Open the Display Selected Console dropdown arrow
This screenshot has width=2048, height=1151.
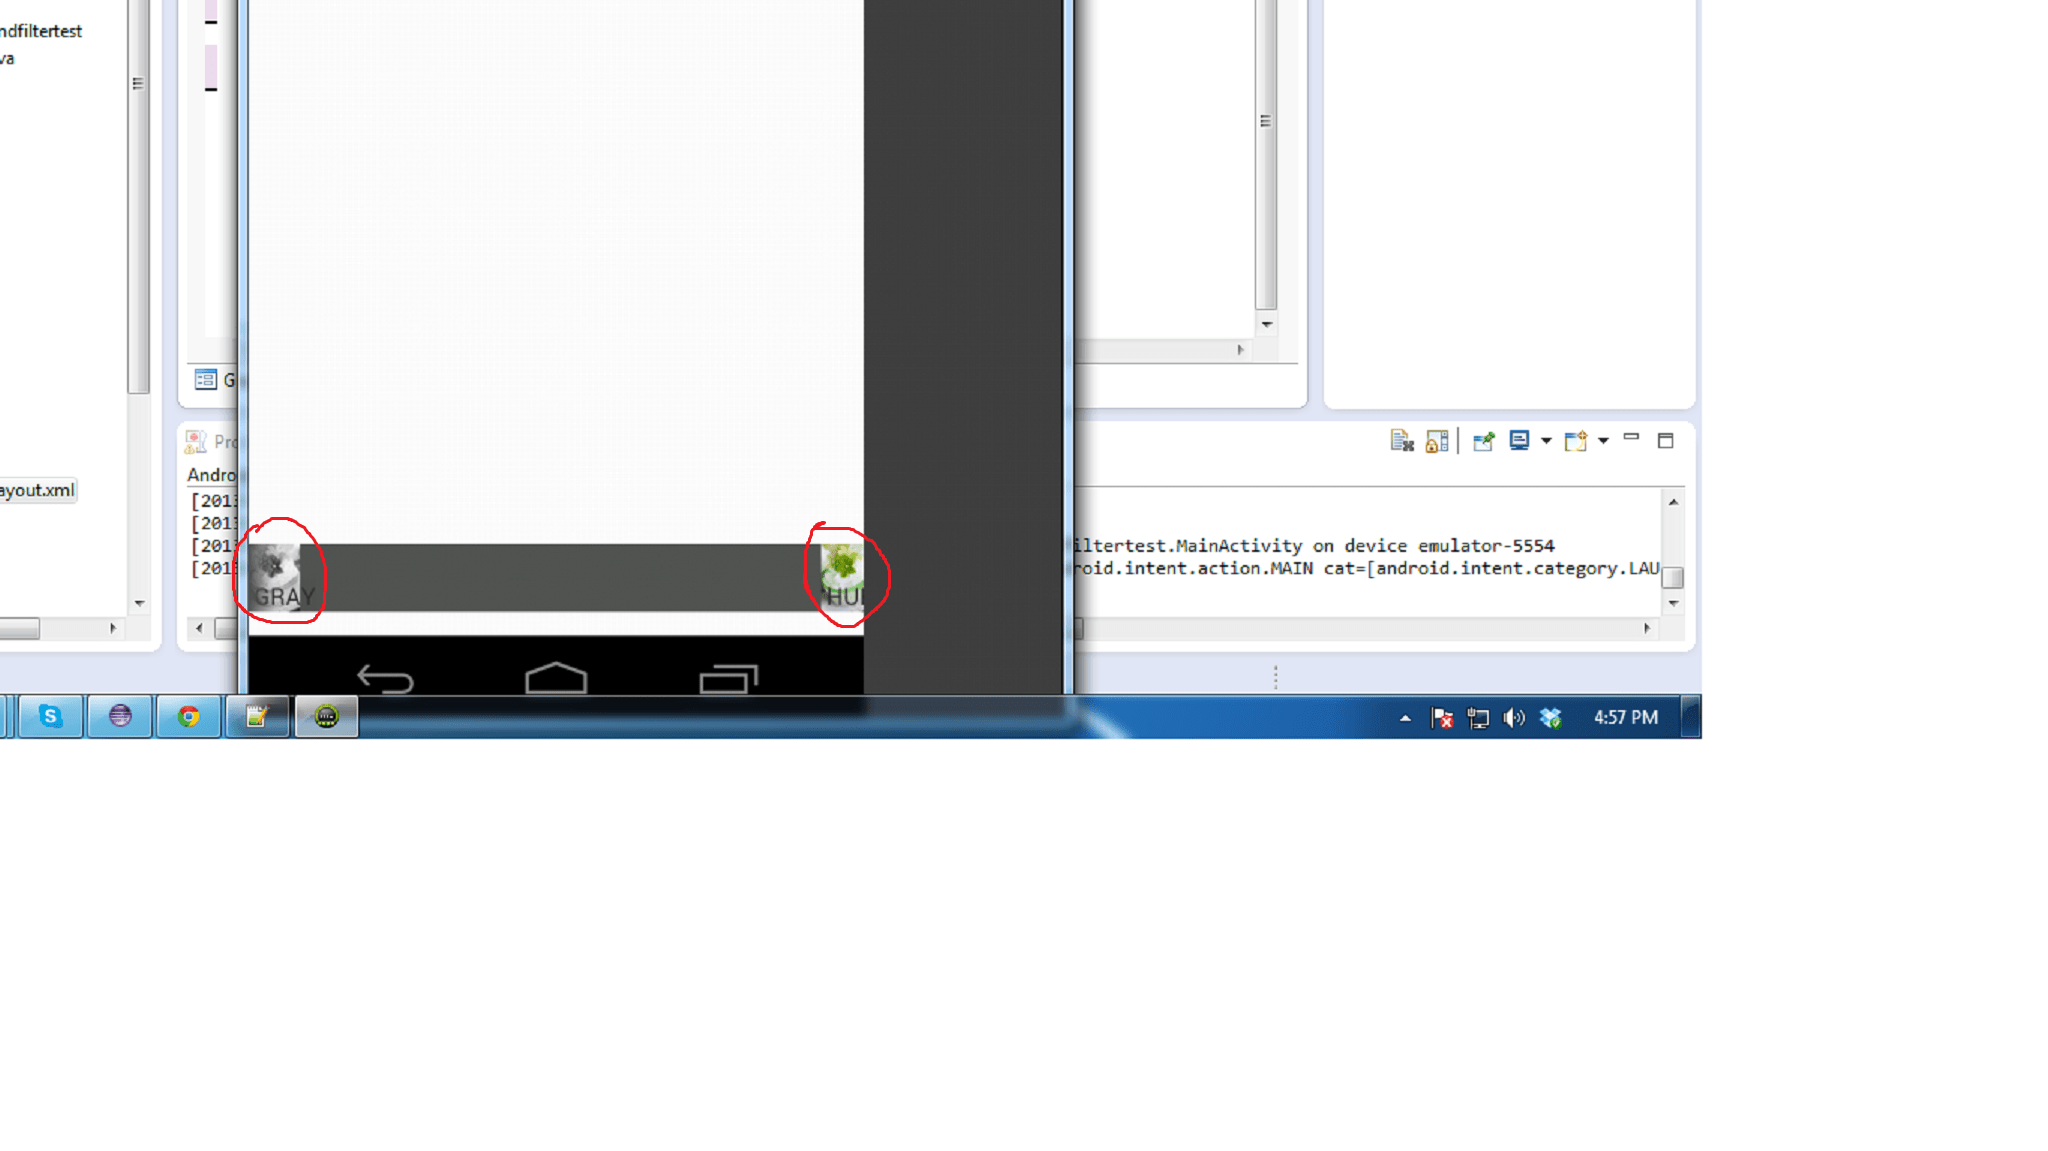(1546, 441)
